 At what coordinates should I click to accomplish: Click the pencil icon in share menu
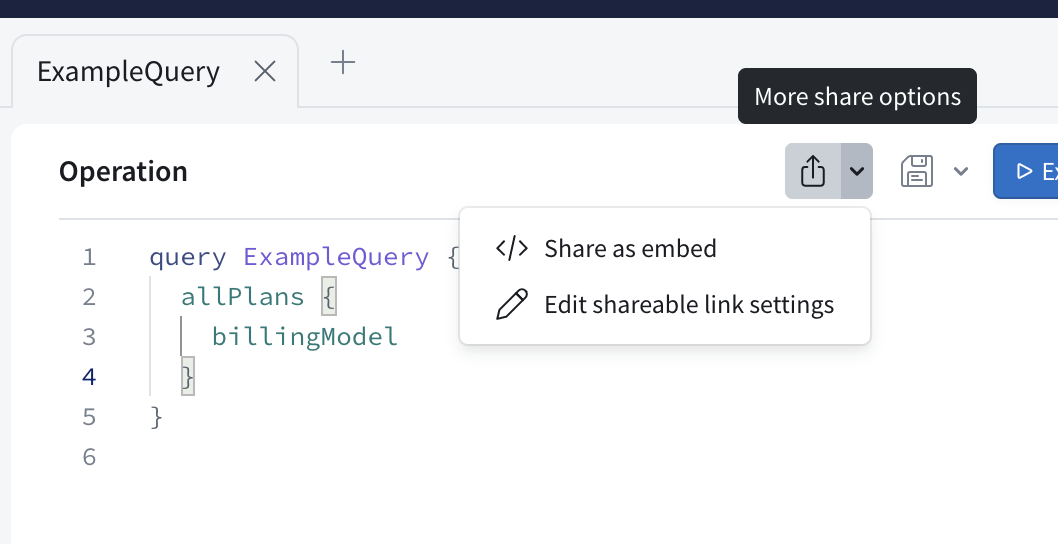point(512,304)
